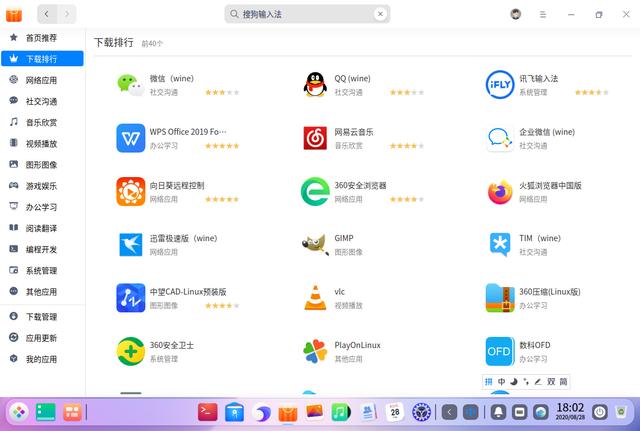Open the TIM (wine) icon

(500, 244)
